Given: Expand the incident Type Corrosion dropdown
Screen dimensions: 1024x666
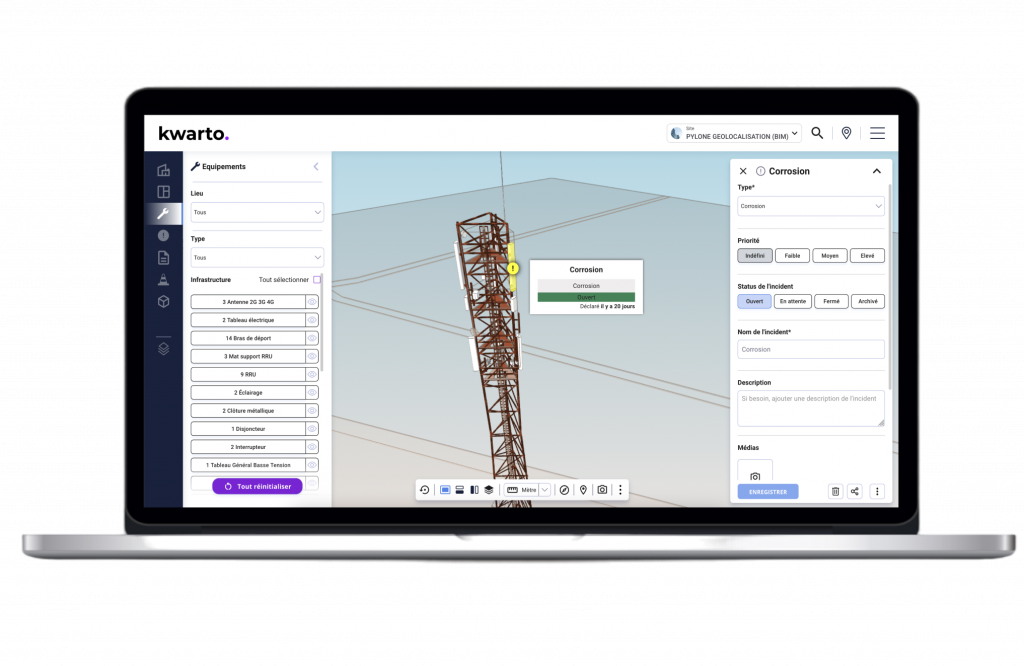Looking at the screenshot, I should click(810, 206).
